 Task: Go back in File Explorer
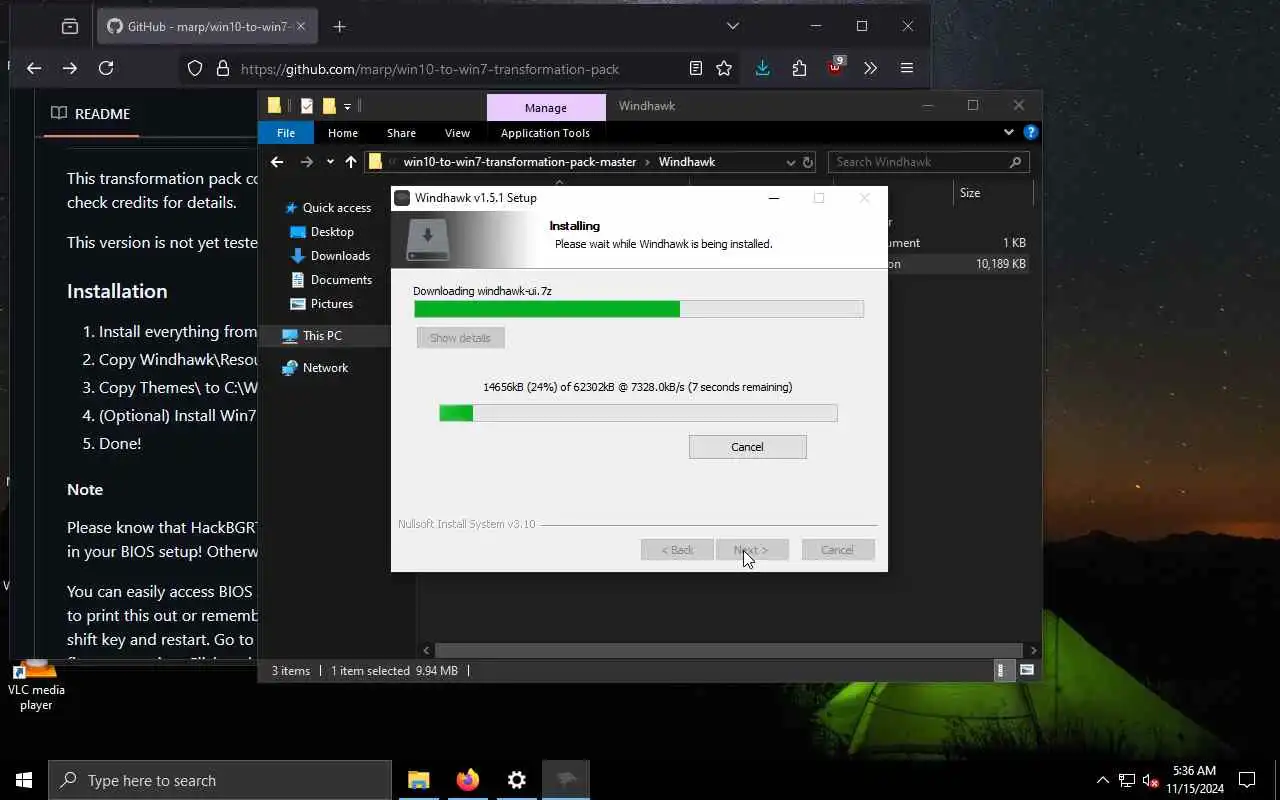tap(277, 162)
